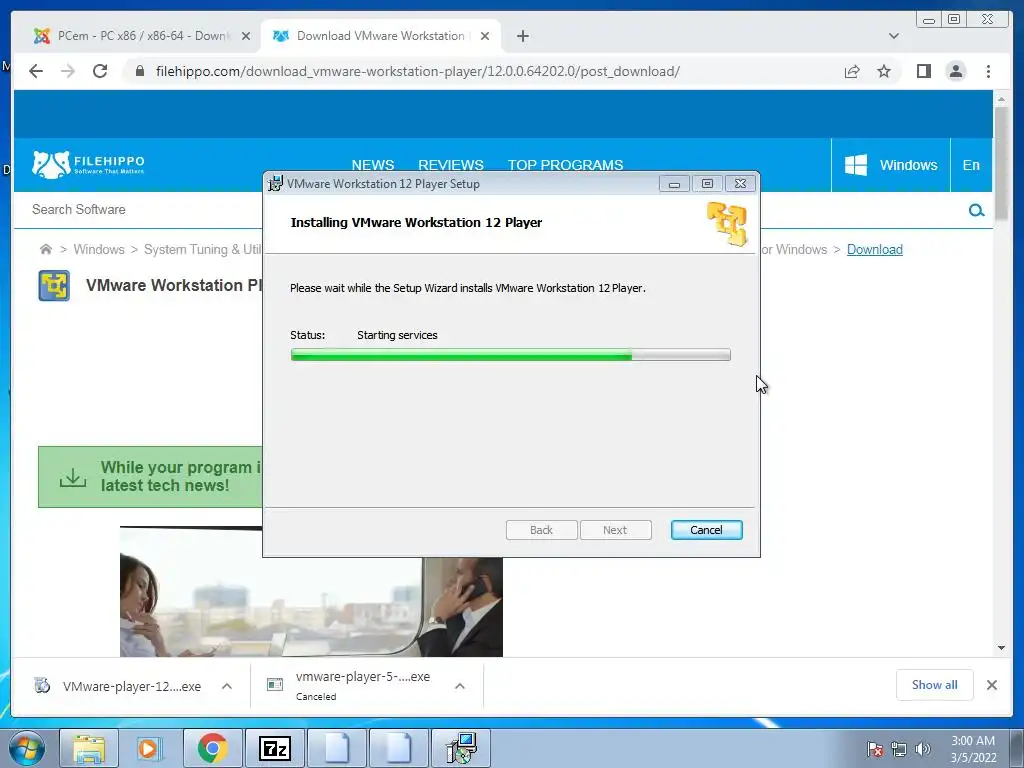Click the page vertical scrollbar thumb
The image size is (1024, 768).
tap(1000, 163)
